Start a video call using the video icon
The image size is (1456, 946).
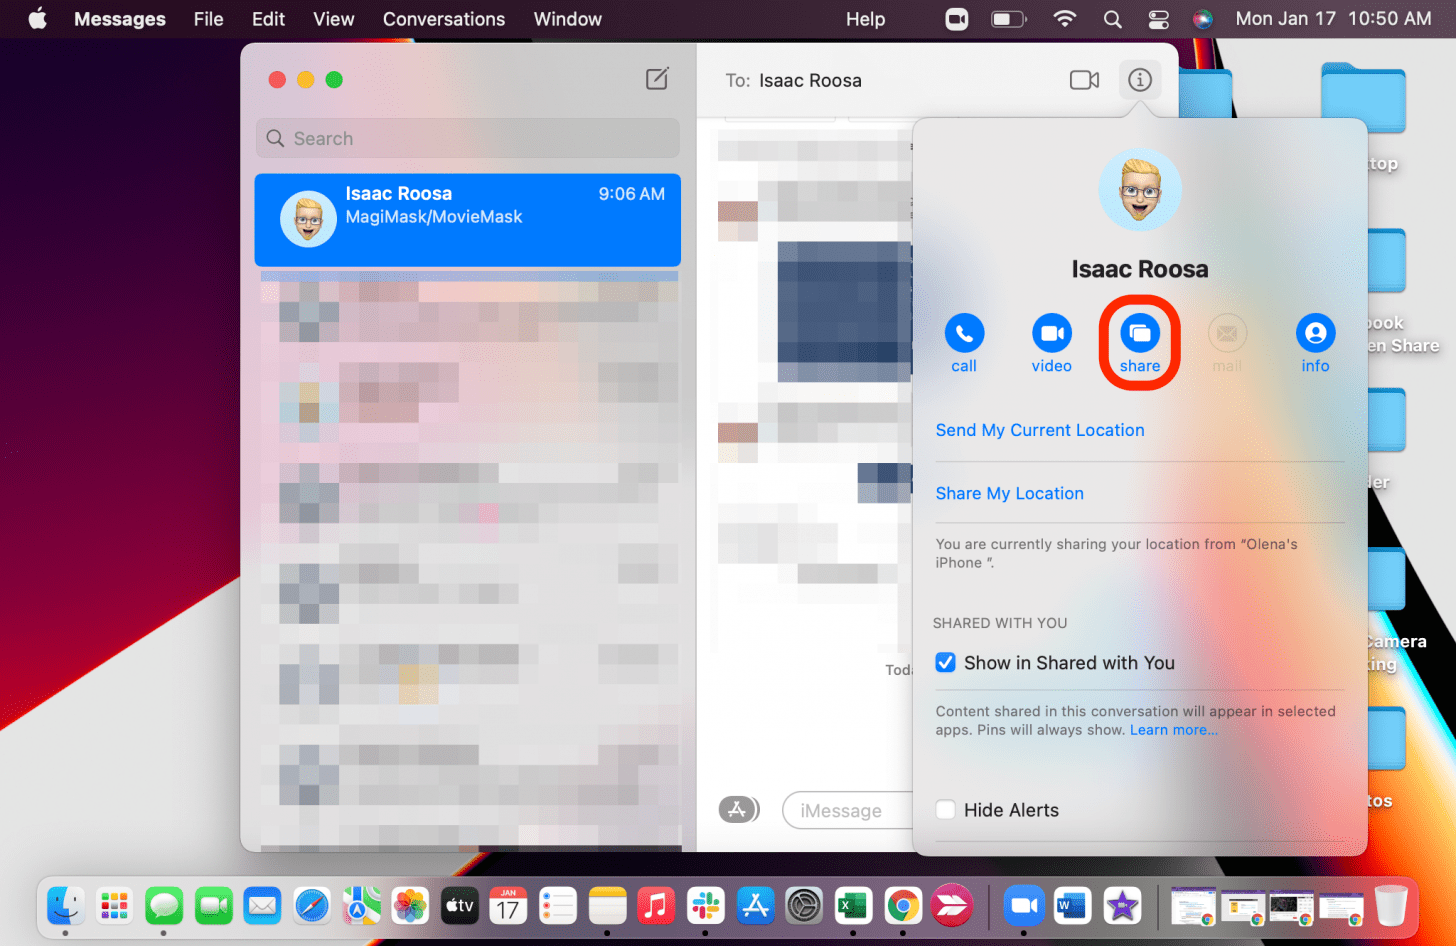point(1051,334)
